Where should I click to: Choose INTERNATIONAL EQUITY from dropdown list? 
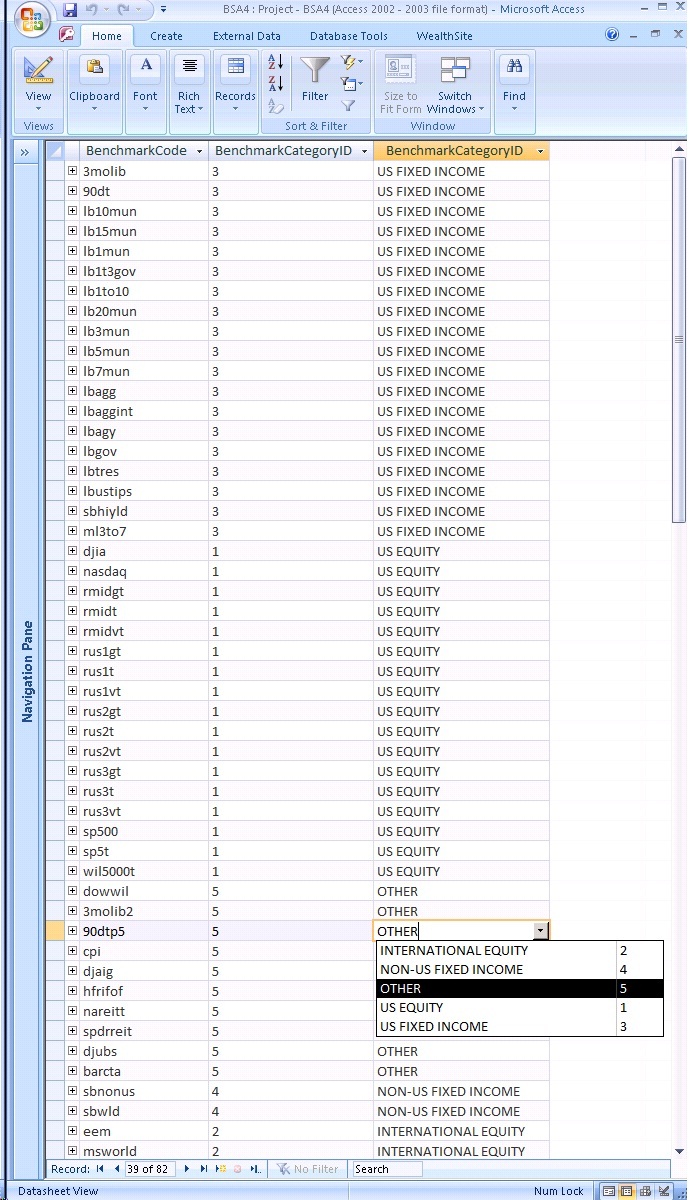point(520,951)
